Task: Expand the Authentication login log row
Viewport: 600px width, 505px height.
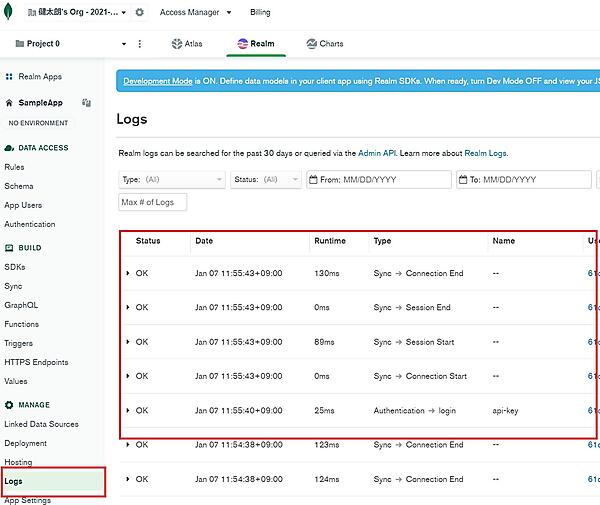Action: point(128,410)
